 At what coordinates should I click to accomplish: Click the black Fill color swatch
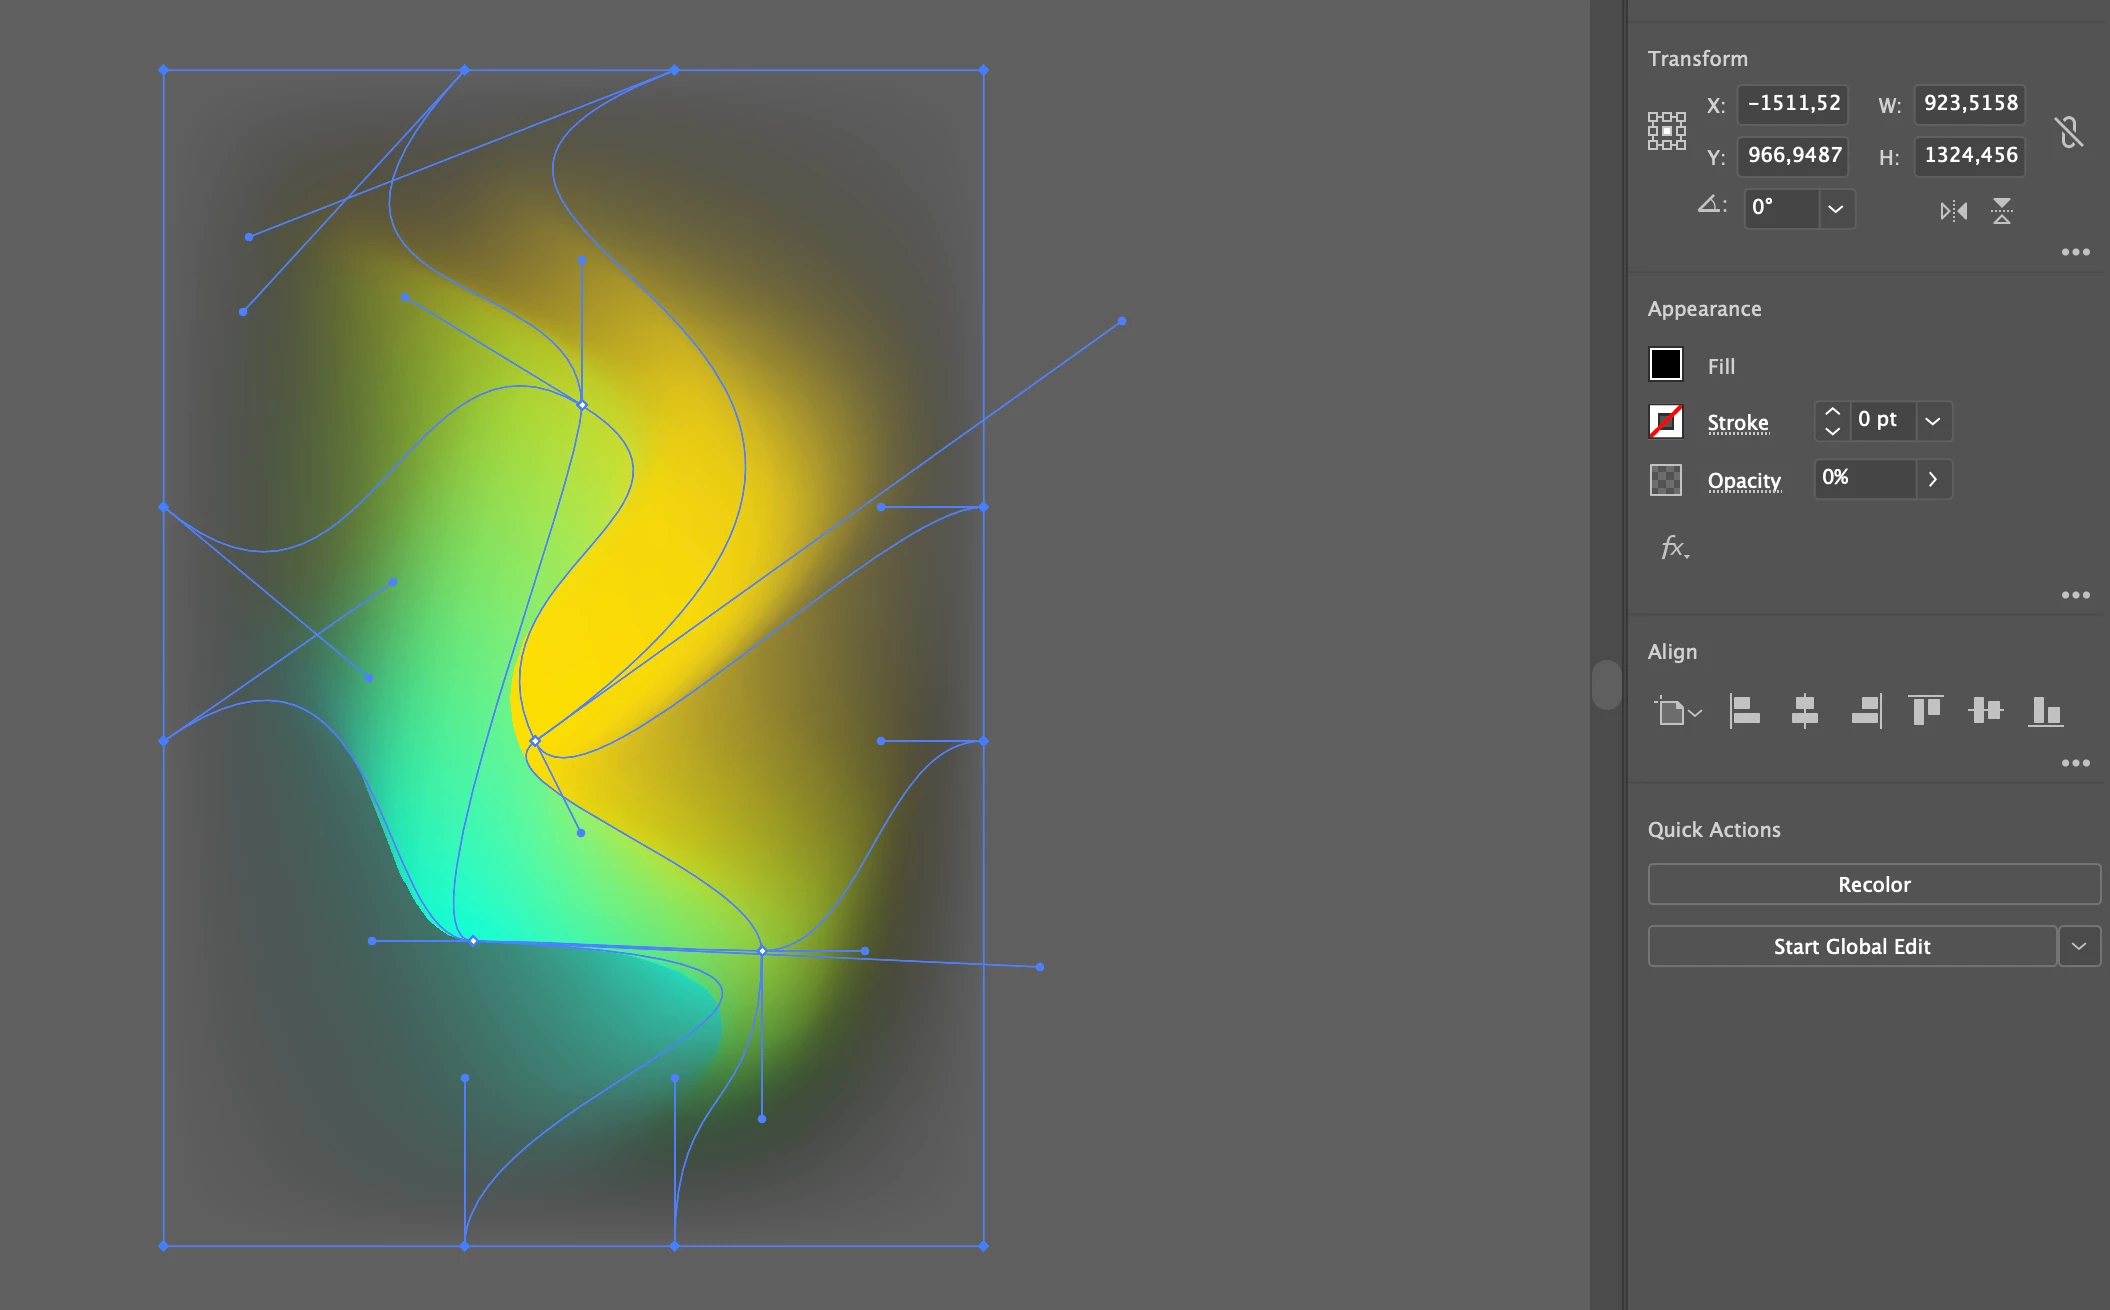(1665, 365)
